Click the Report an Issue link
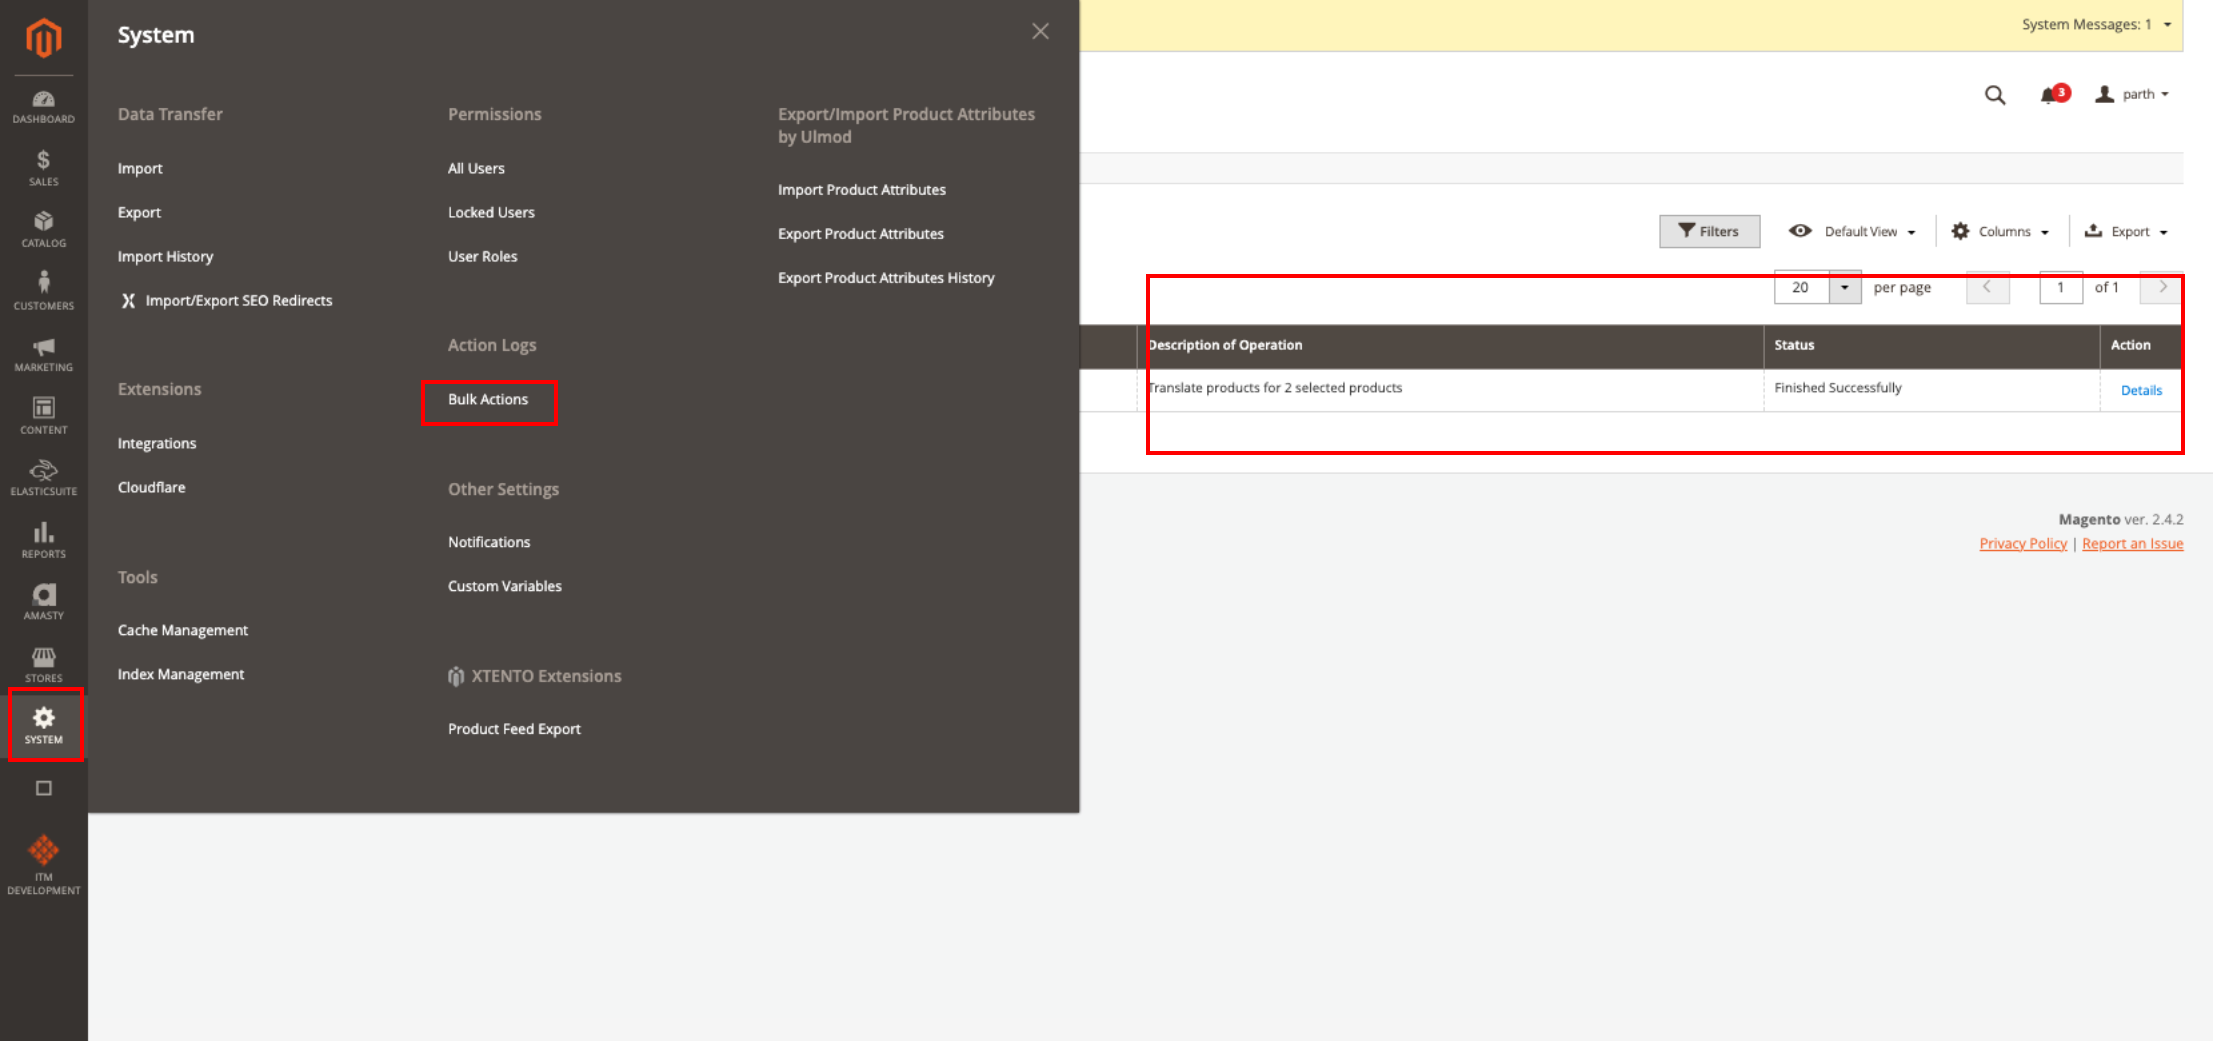The height and width of the screenshot is (1041, 2213). point(2132,544)
